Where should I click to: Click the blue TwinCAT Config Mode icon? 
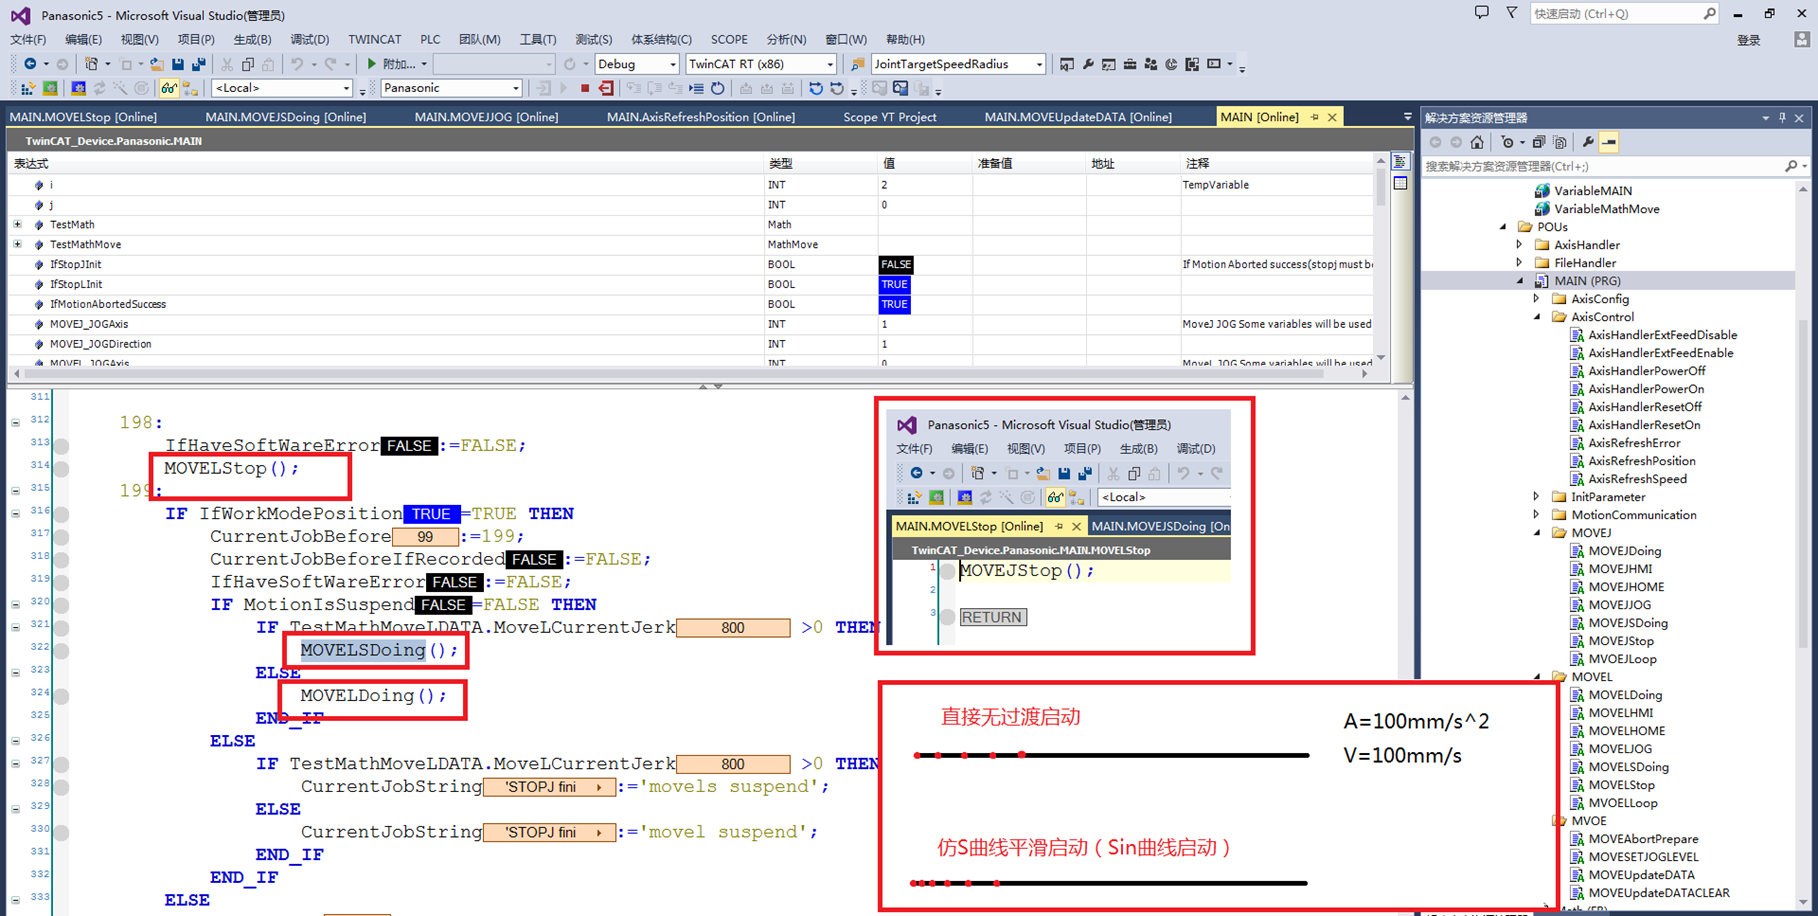(79, 88)
